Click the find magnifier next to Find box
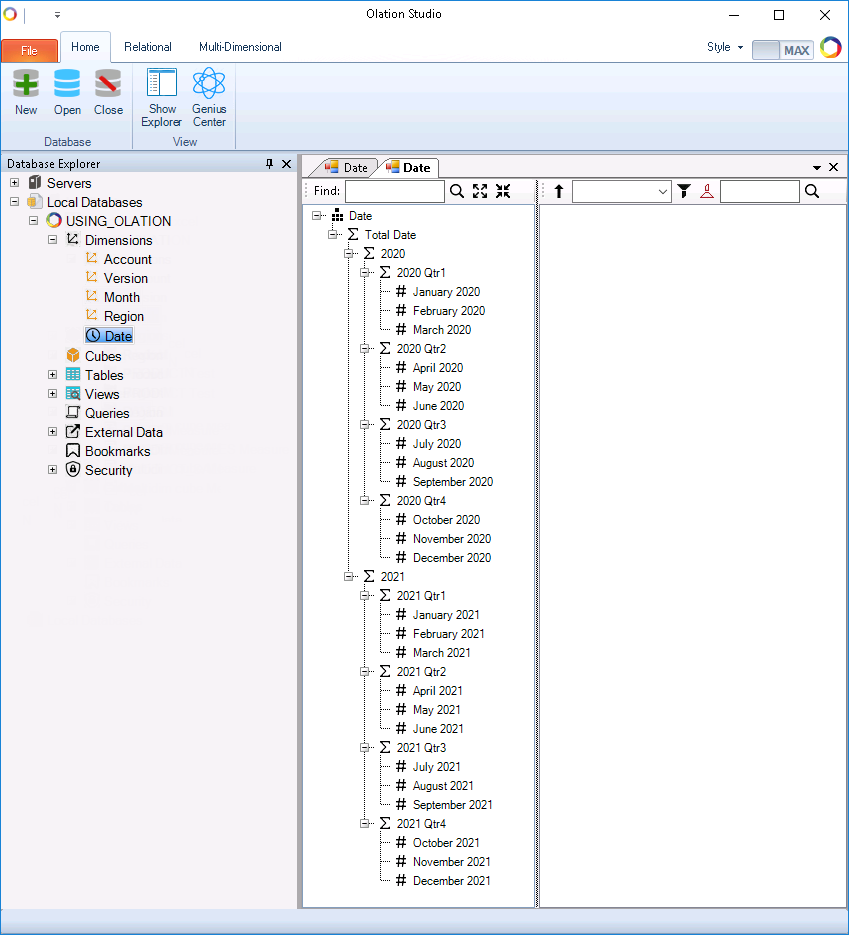Viewport: 849px width, 935px height. pos(457,191)
